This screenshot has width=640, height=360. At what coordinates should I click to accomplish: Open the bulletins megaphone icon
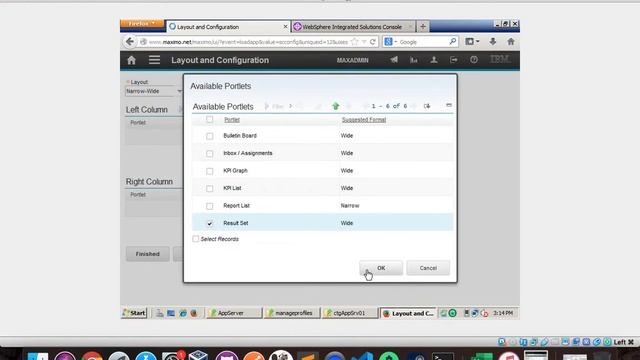pyautogui.click(x=394, y=60)
